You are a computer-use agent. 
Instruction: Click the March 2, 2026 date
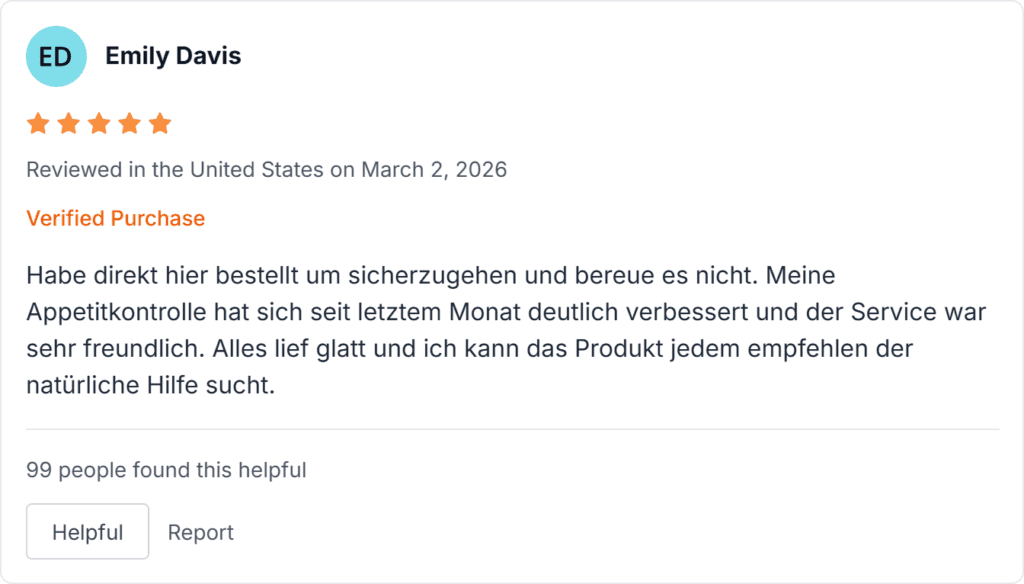pos(434,170)
